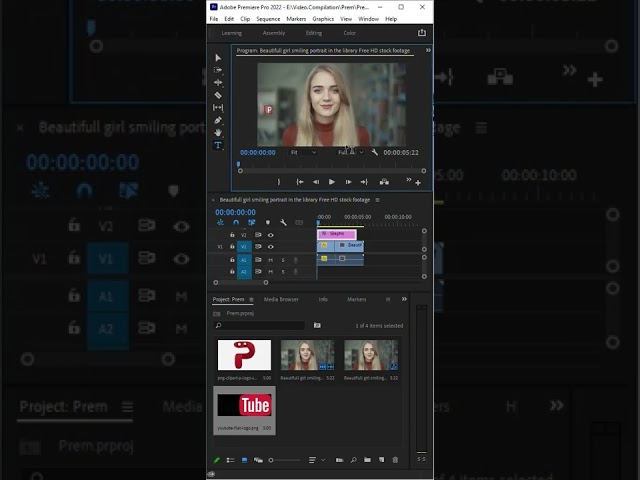640x480 pixels.
Task: Switch to the Editing workspace
Action: click(314, 33)
